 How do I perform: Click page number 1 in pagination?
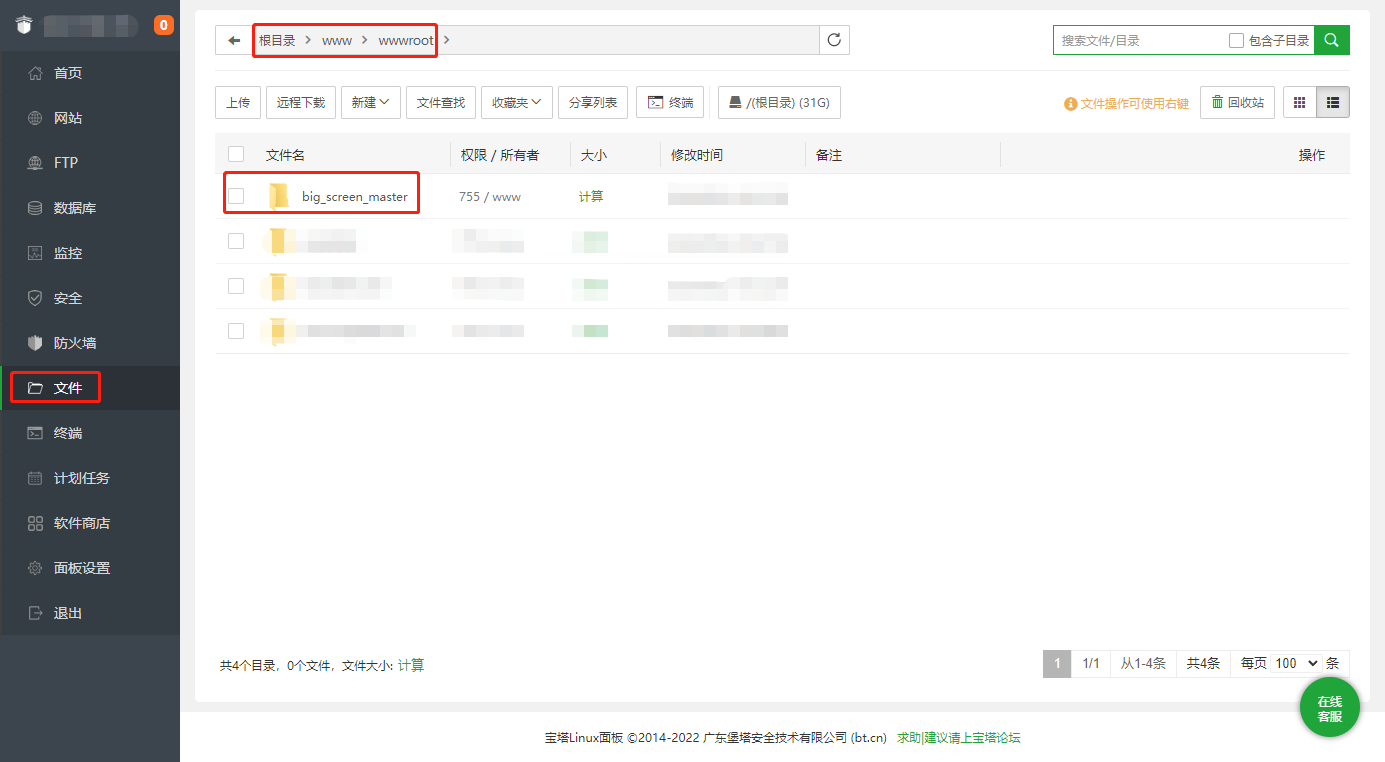pos(1057,664)
